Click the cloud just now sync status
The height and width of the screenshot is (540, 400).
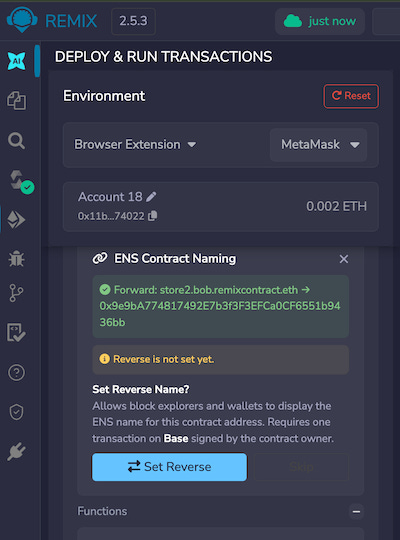[x=320, y=21]
